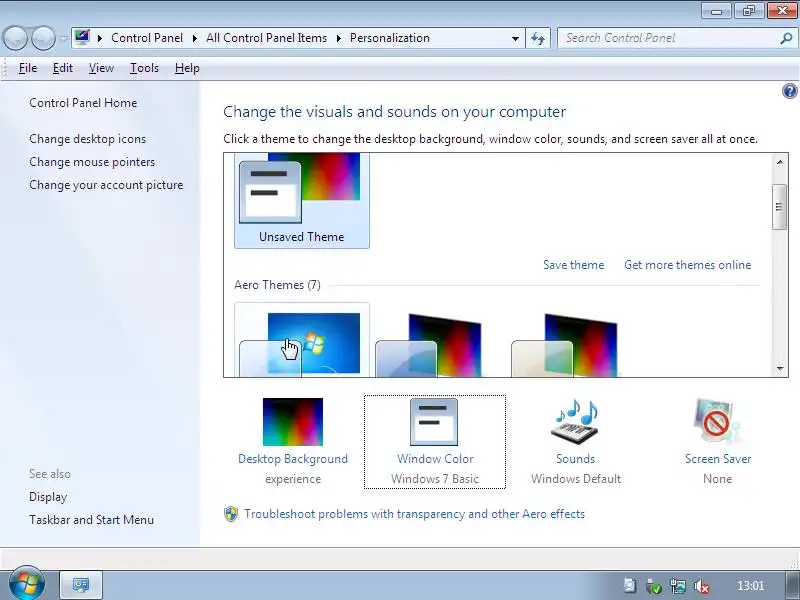Expand the address bar history dropdown

(515, 38)
